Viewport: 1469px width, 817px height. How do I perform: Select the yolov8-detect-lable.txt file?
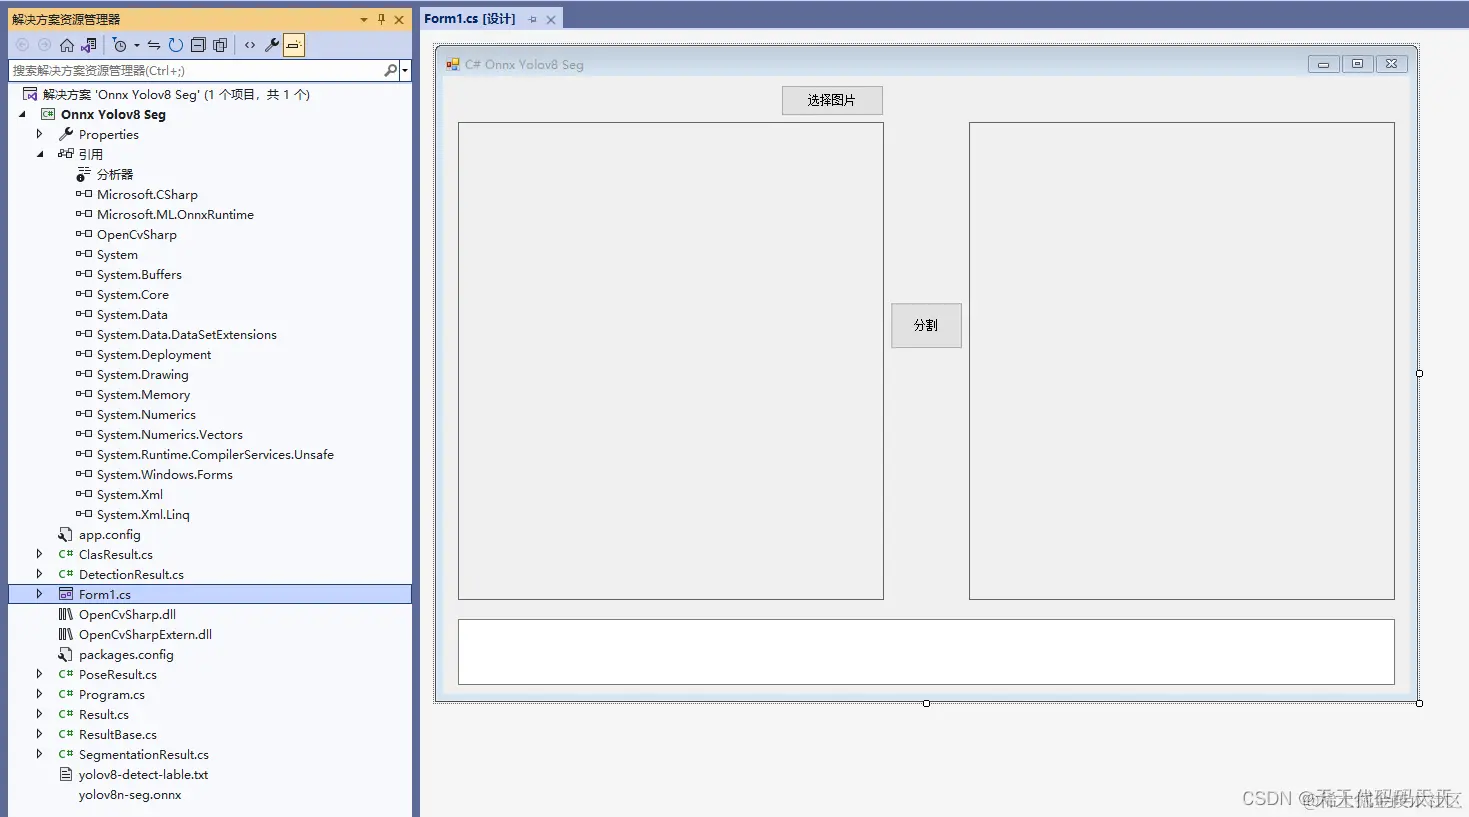tap(143, 774)
